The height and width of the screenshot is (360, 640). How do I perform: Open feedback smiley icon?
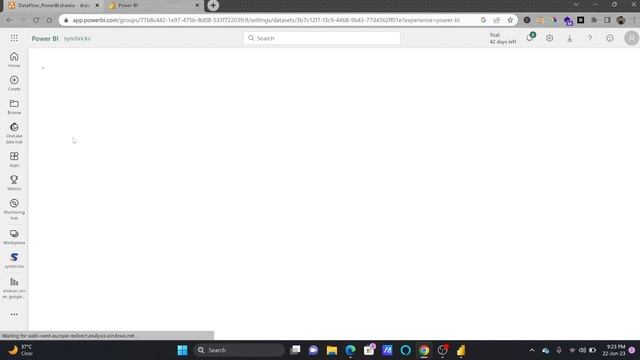pos(610,38)
